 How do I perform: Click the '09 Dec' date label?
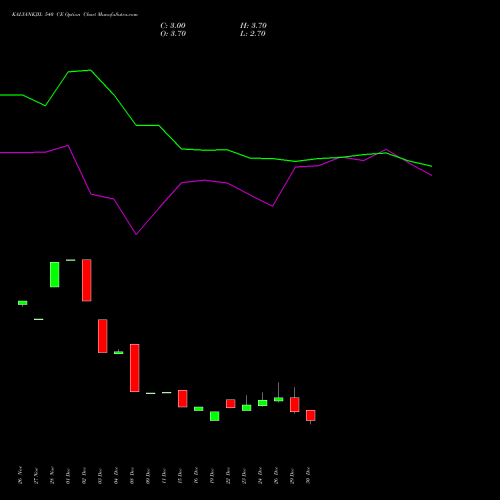point(148,476)
